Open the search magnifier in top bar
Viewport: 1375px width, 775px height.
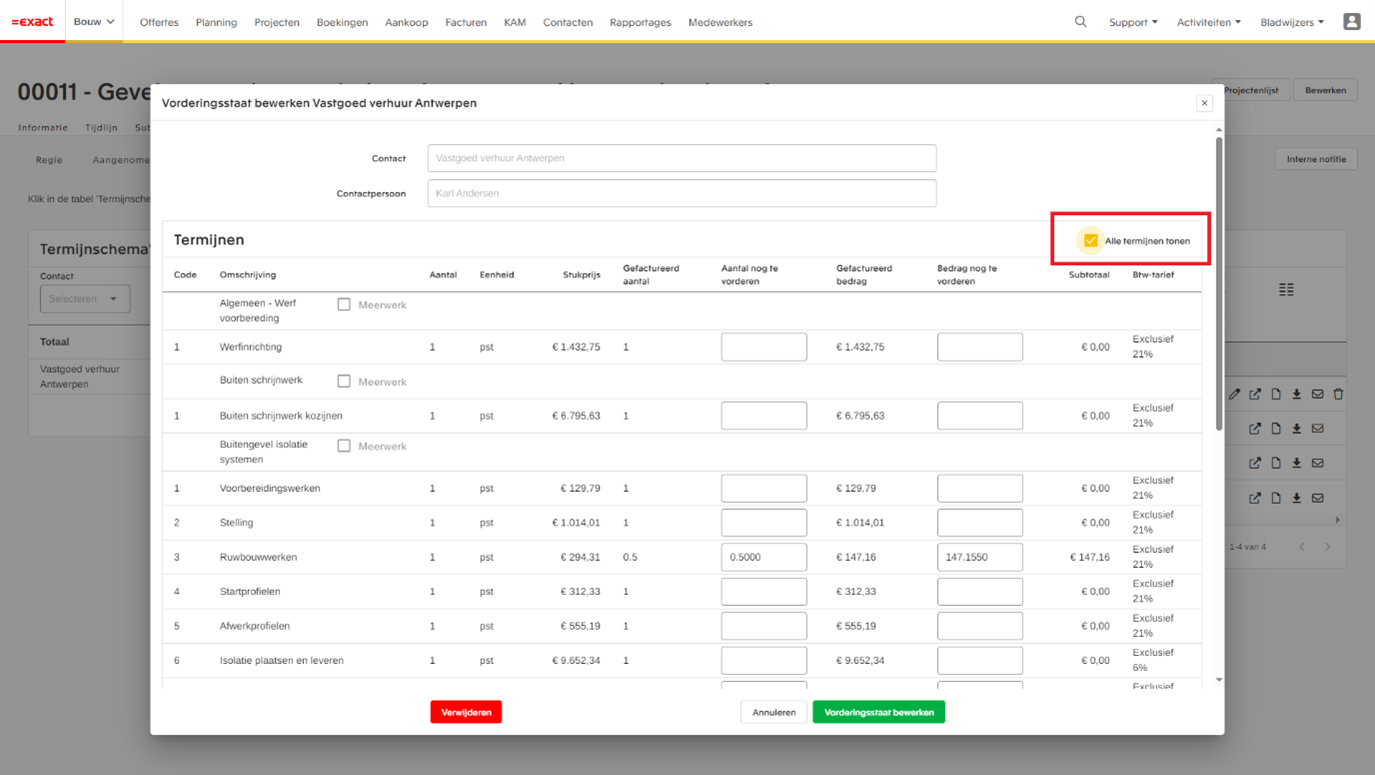[x=1080, y=21]
